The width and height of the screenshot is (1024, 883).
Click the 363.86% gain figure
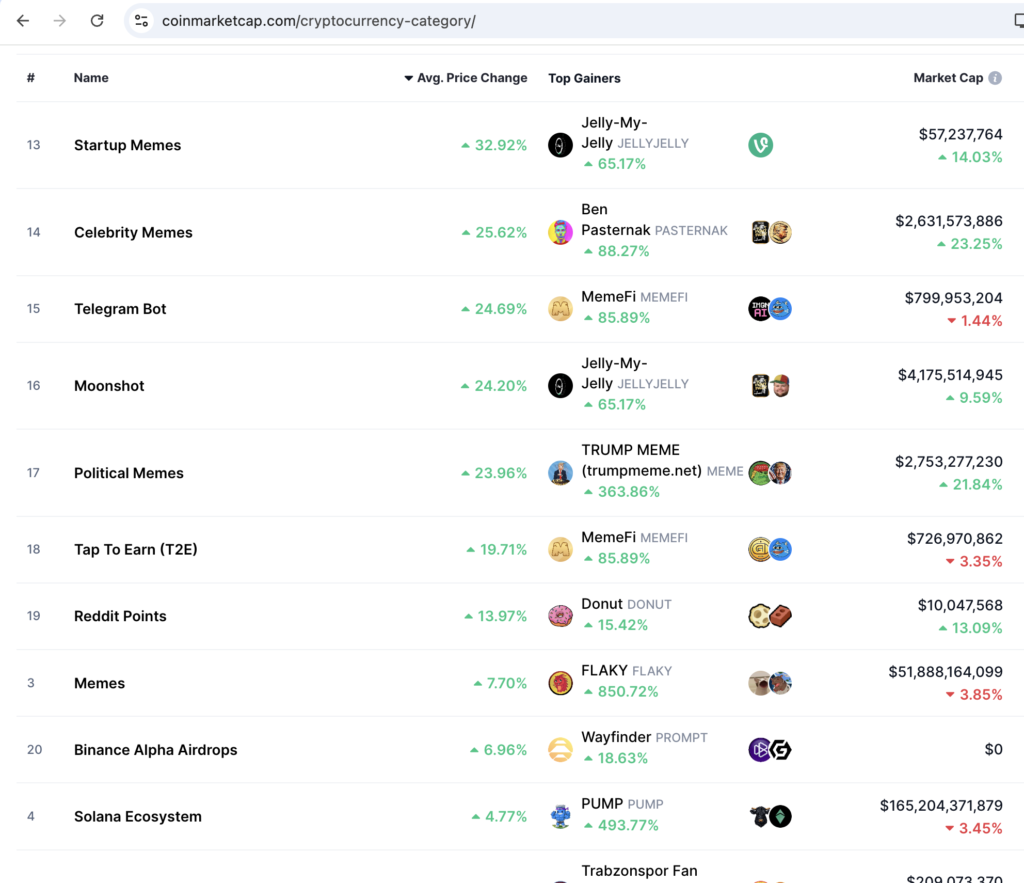622,492
